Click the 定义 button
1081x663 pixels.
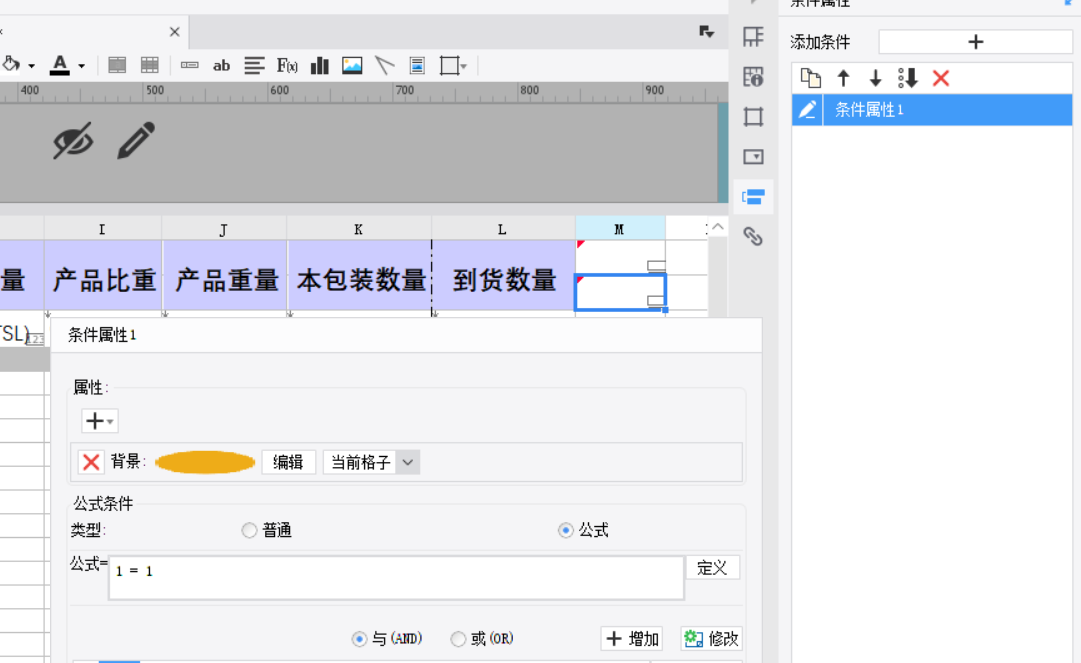click(712, 567)
